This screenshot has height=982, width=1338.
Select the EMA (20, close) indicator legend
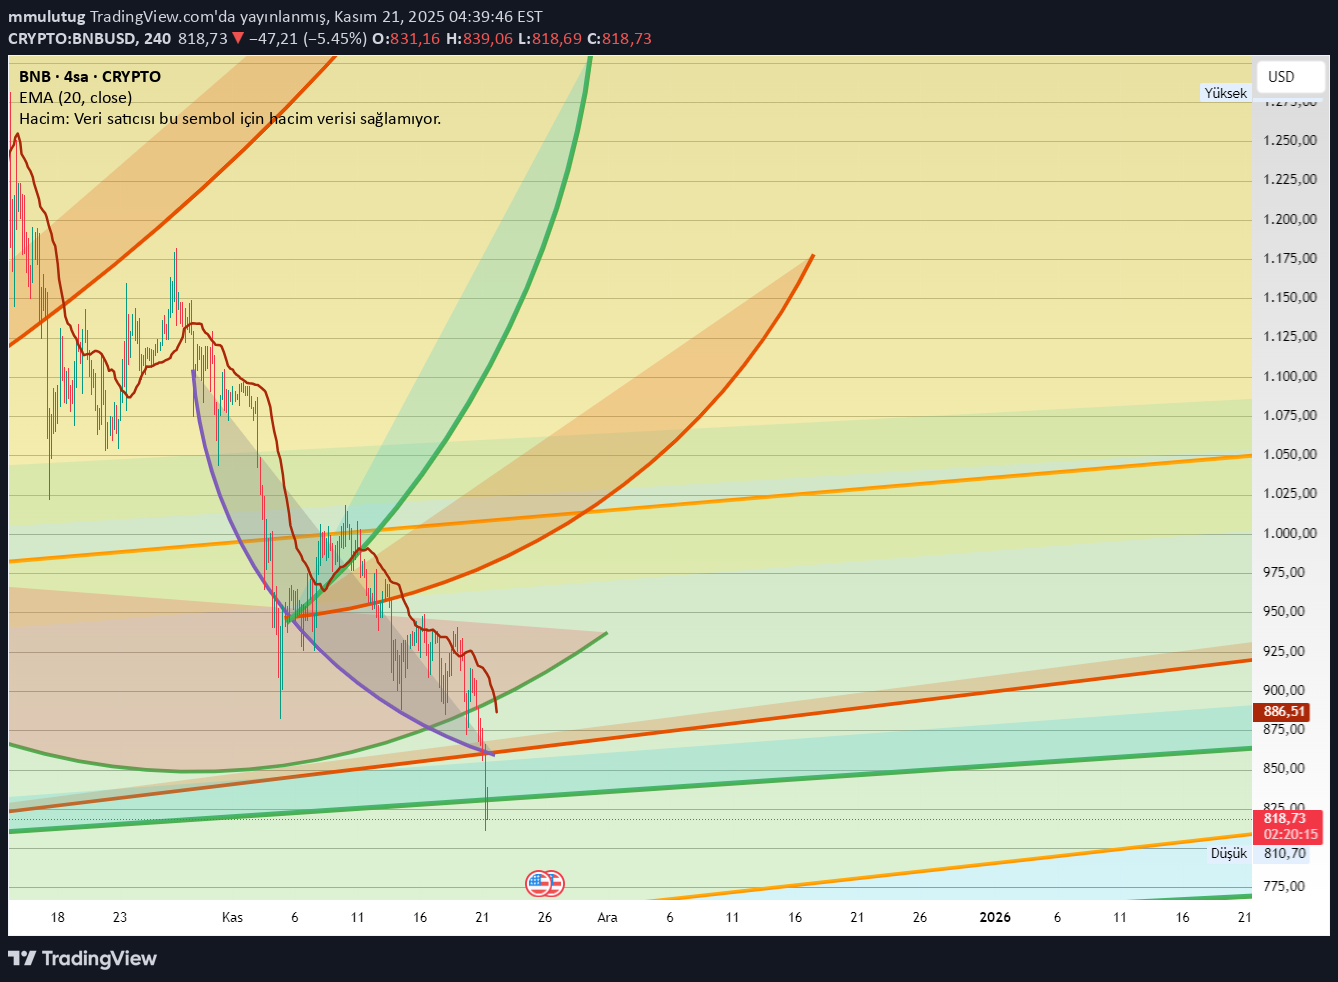tap(76, 98)
